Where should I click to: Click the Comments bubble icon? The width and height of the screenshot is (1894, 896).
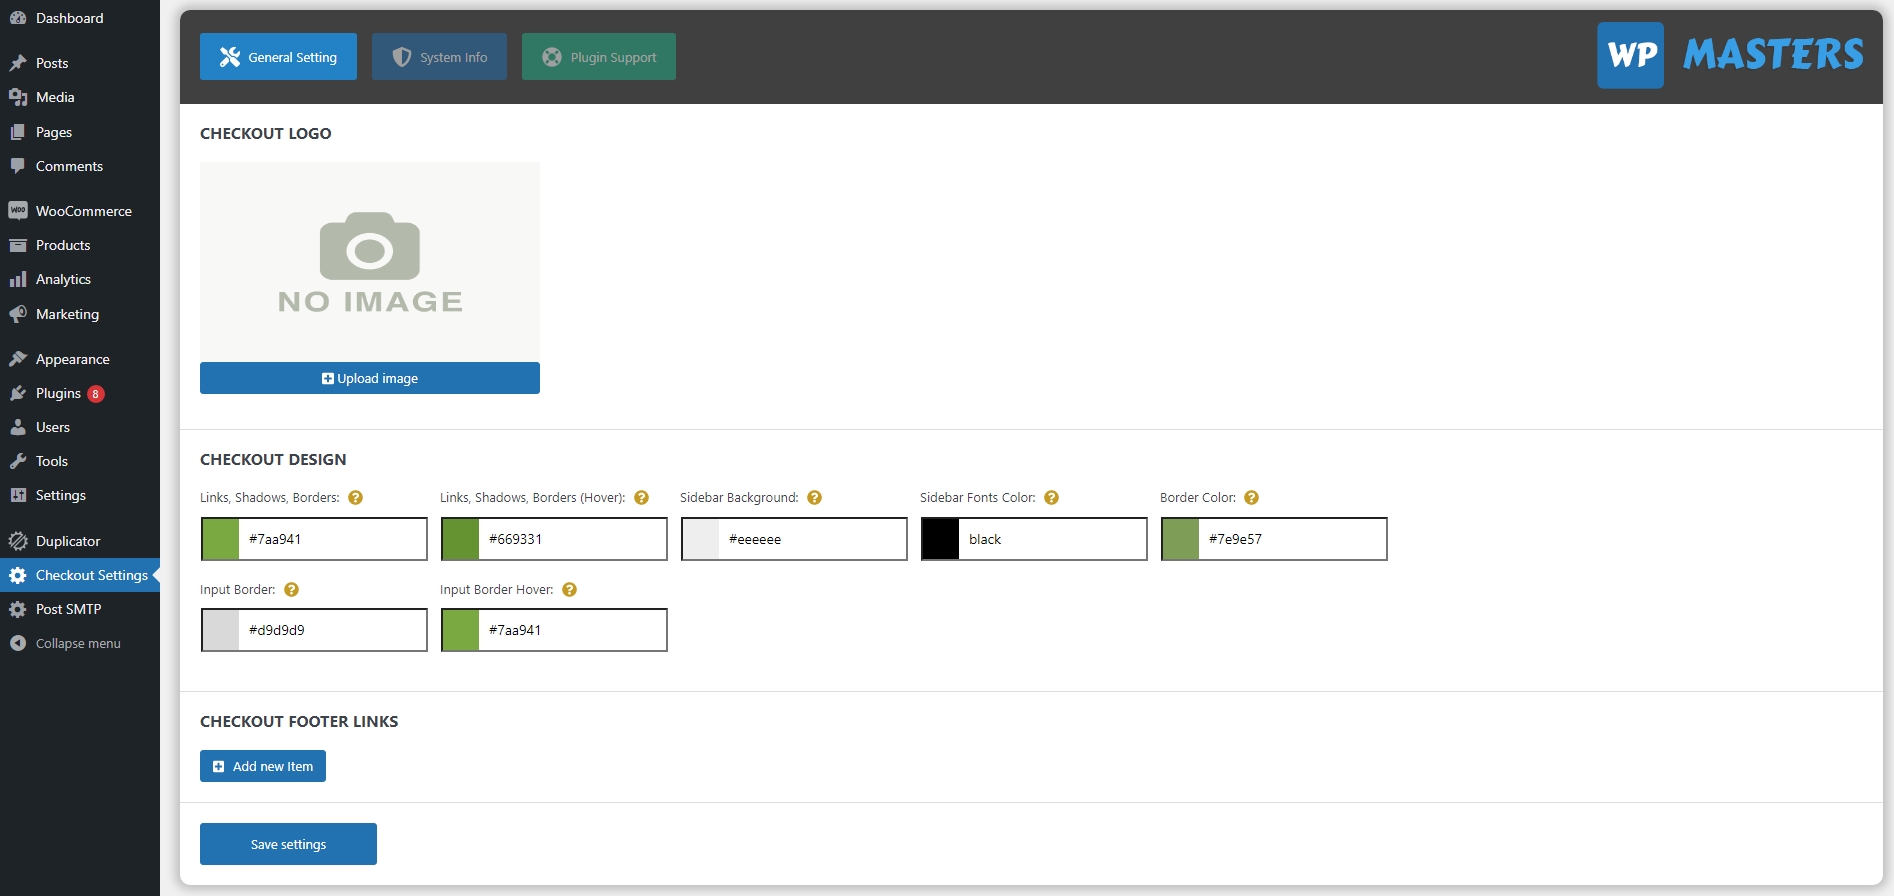point(18,166)
